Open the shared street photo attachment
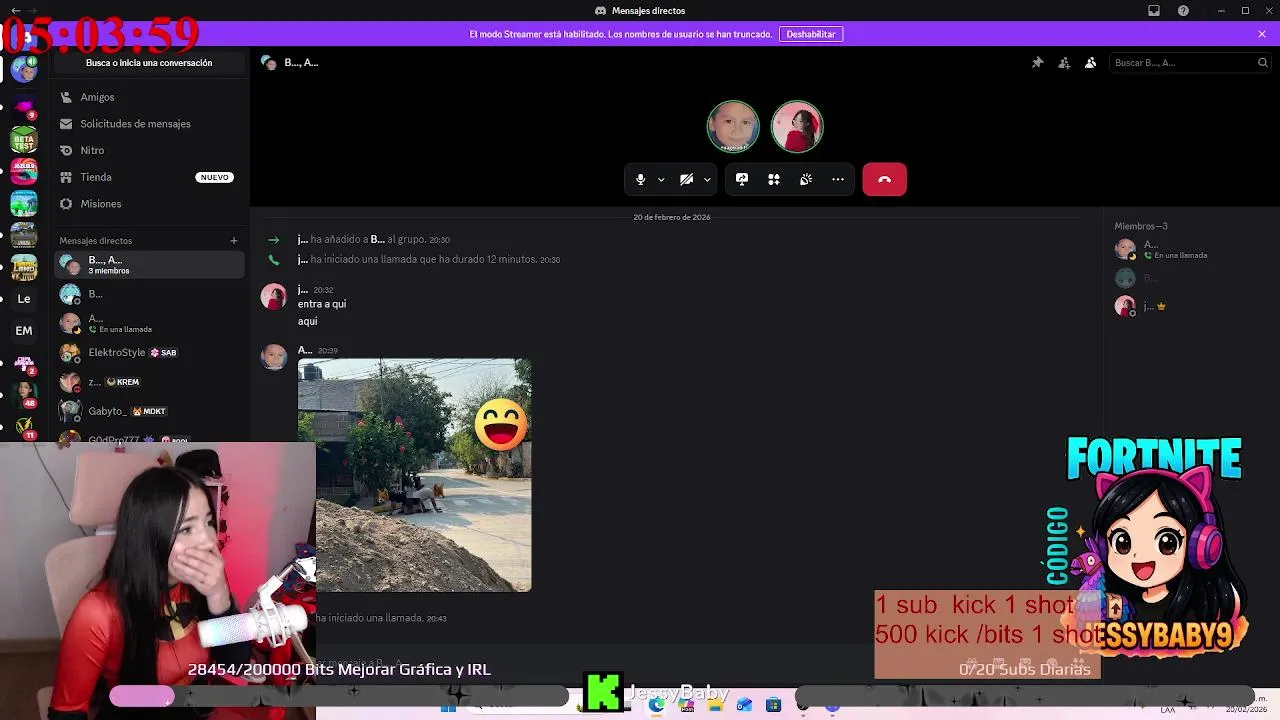 coord(414,475)
